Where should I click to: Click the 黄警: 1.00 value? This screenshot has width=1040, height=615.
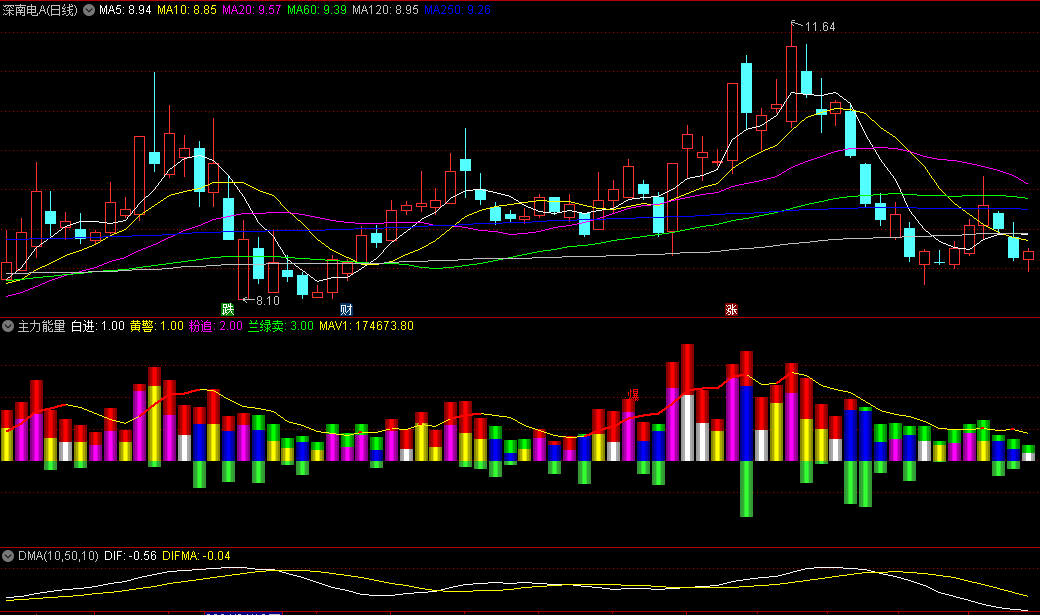[x=157, y=326]
